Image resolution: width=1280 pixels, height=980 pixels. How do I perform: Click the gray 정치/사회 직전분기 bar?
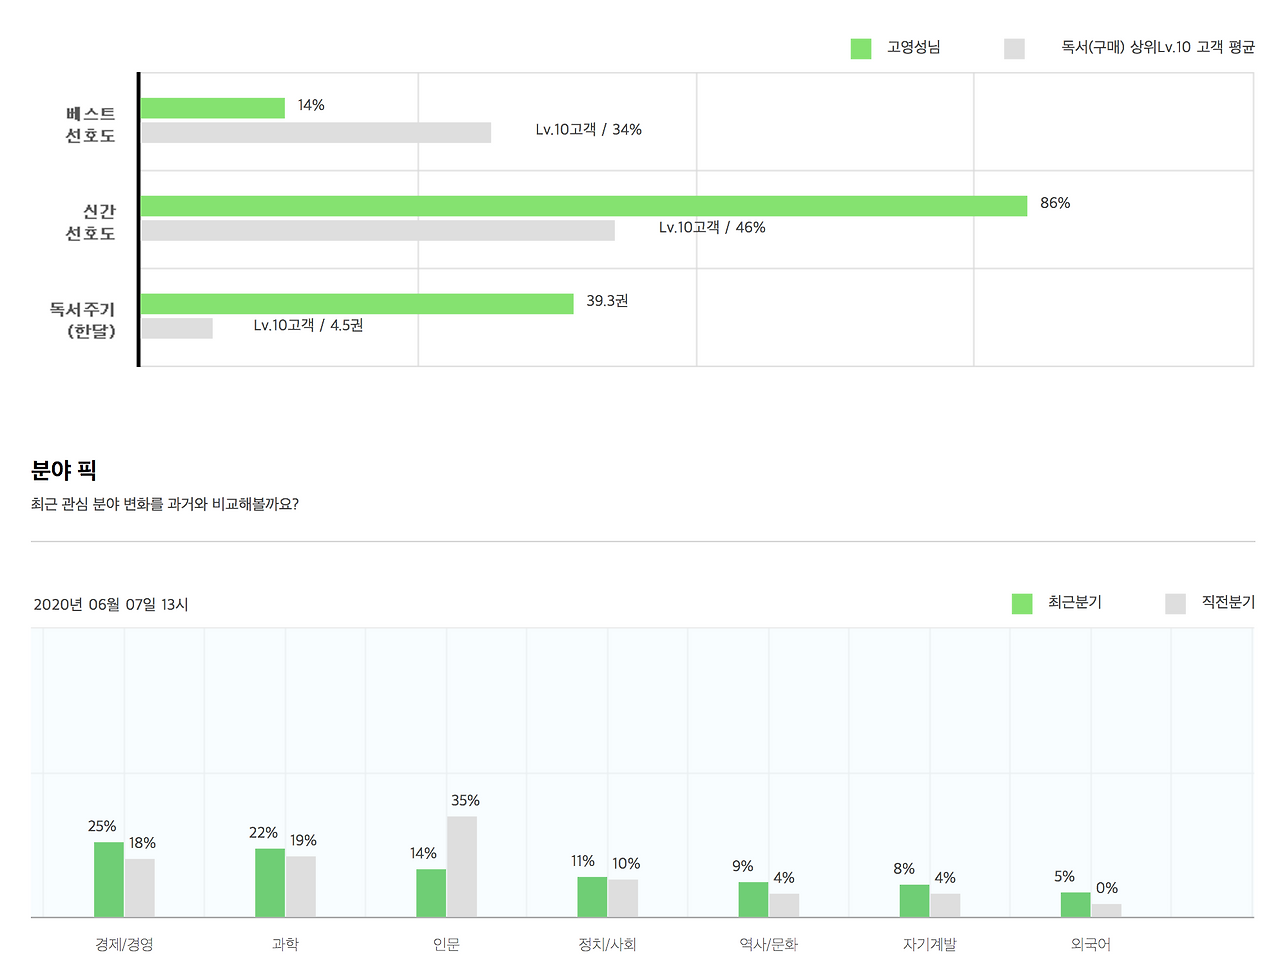(623, 899)
